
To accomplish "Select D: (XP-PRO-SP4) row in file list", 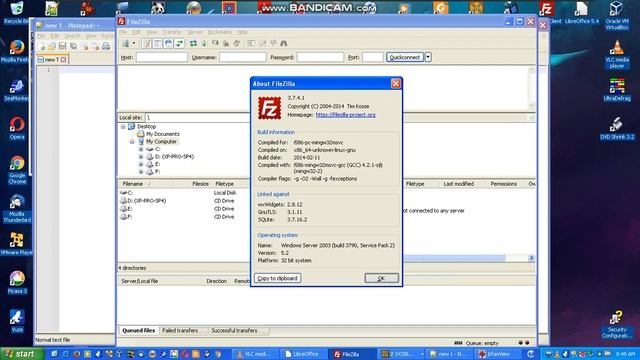I will point(184,201).
